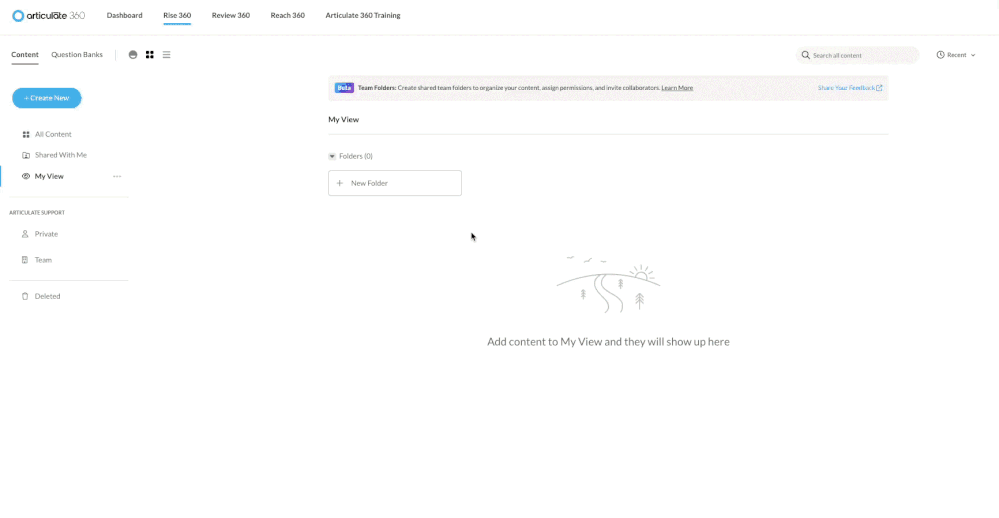Focus the Search all content field
Image resolution: width=999 pixels, height=518 pixels.
point(858,55)
